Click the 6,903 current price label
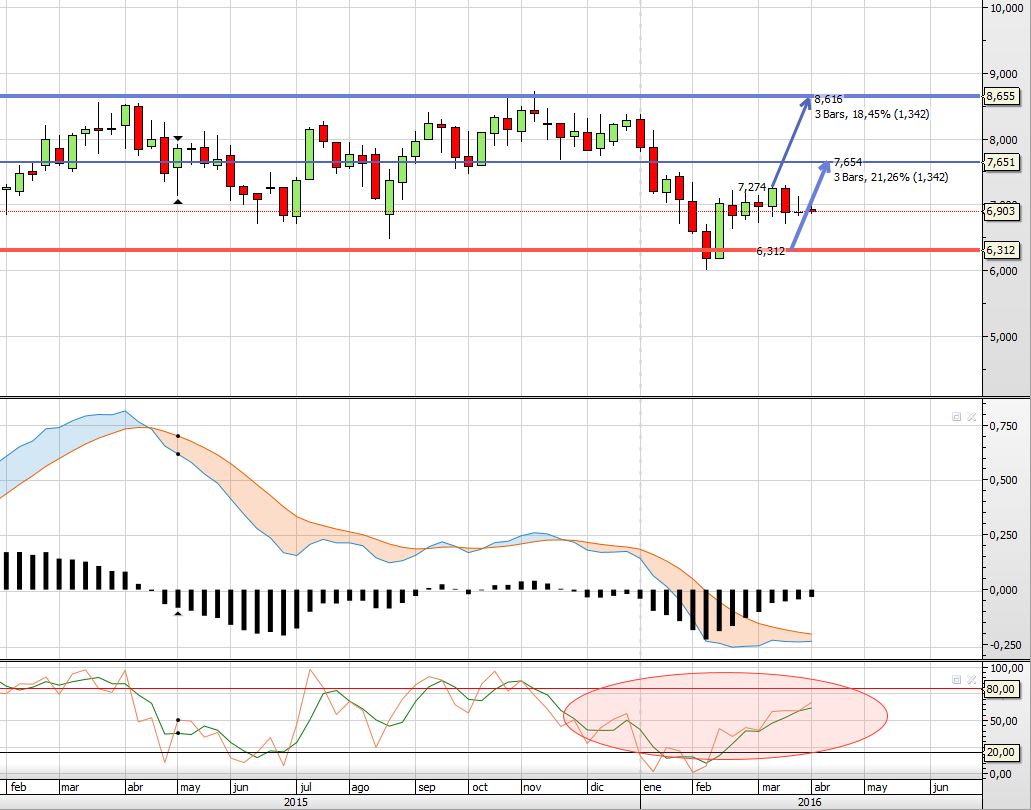The width and height of the screenshot is (1031, 810). (1001, 211)
